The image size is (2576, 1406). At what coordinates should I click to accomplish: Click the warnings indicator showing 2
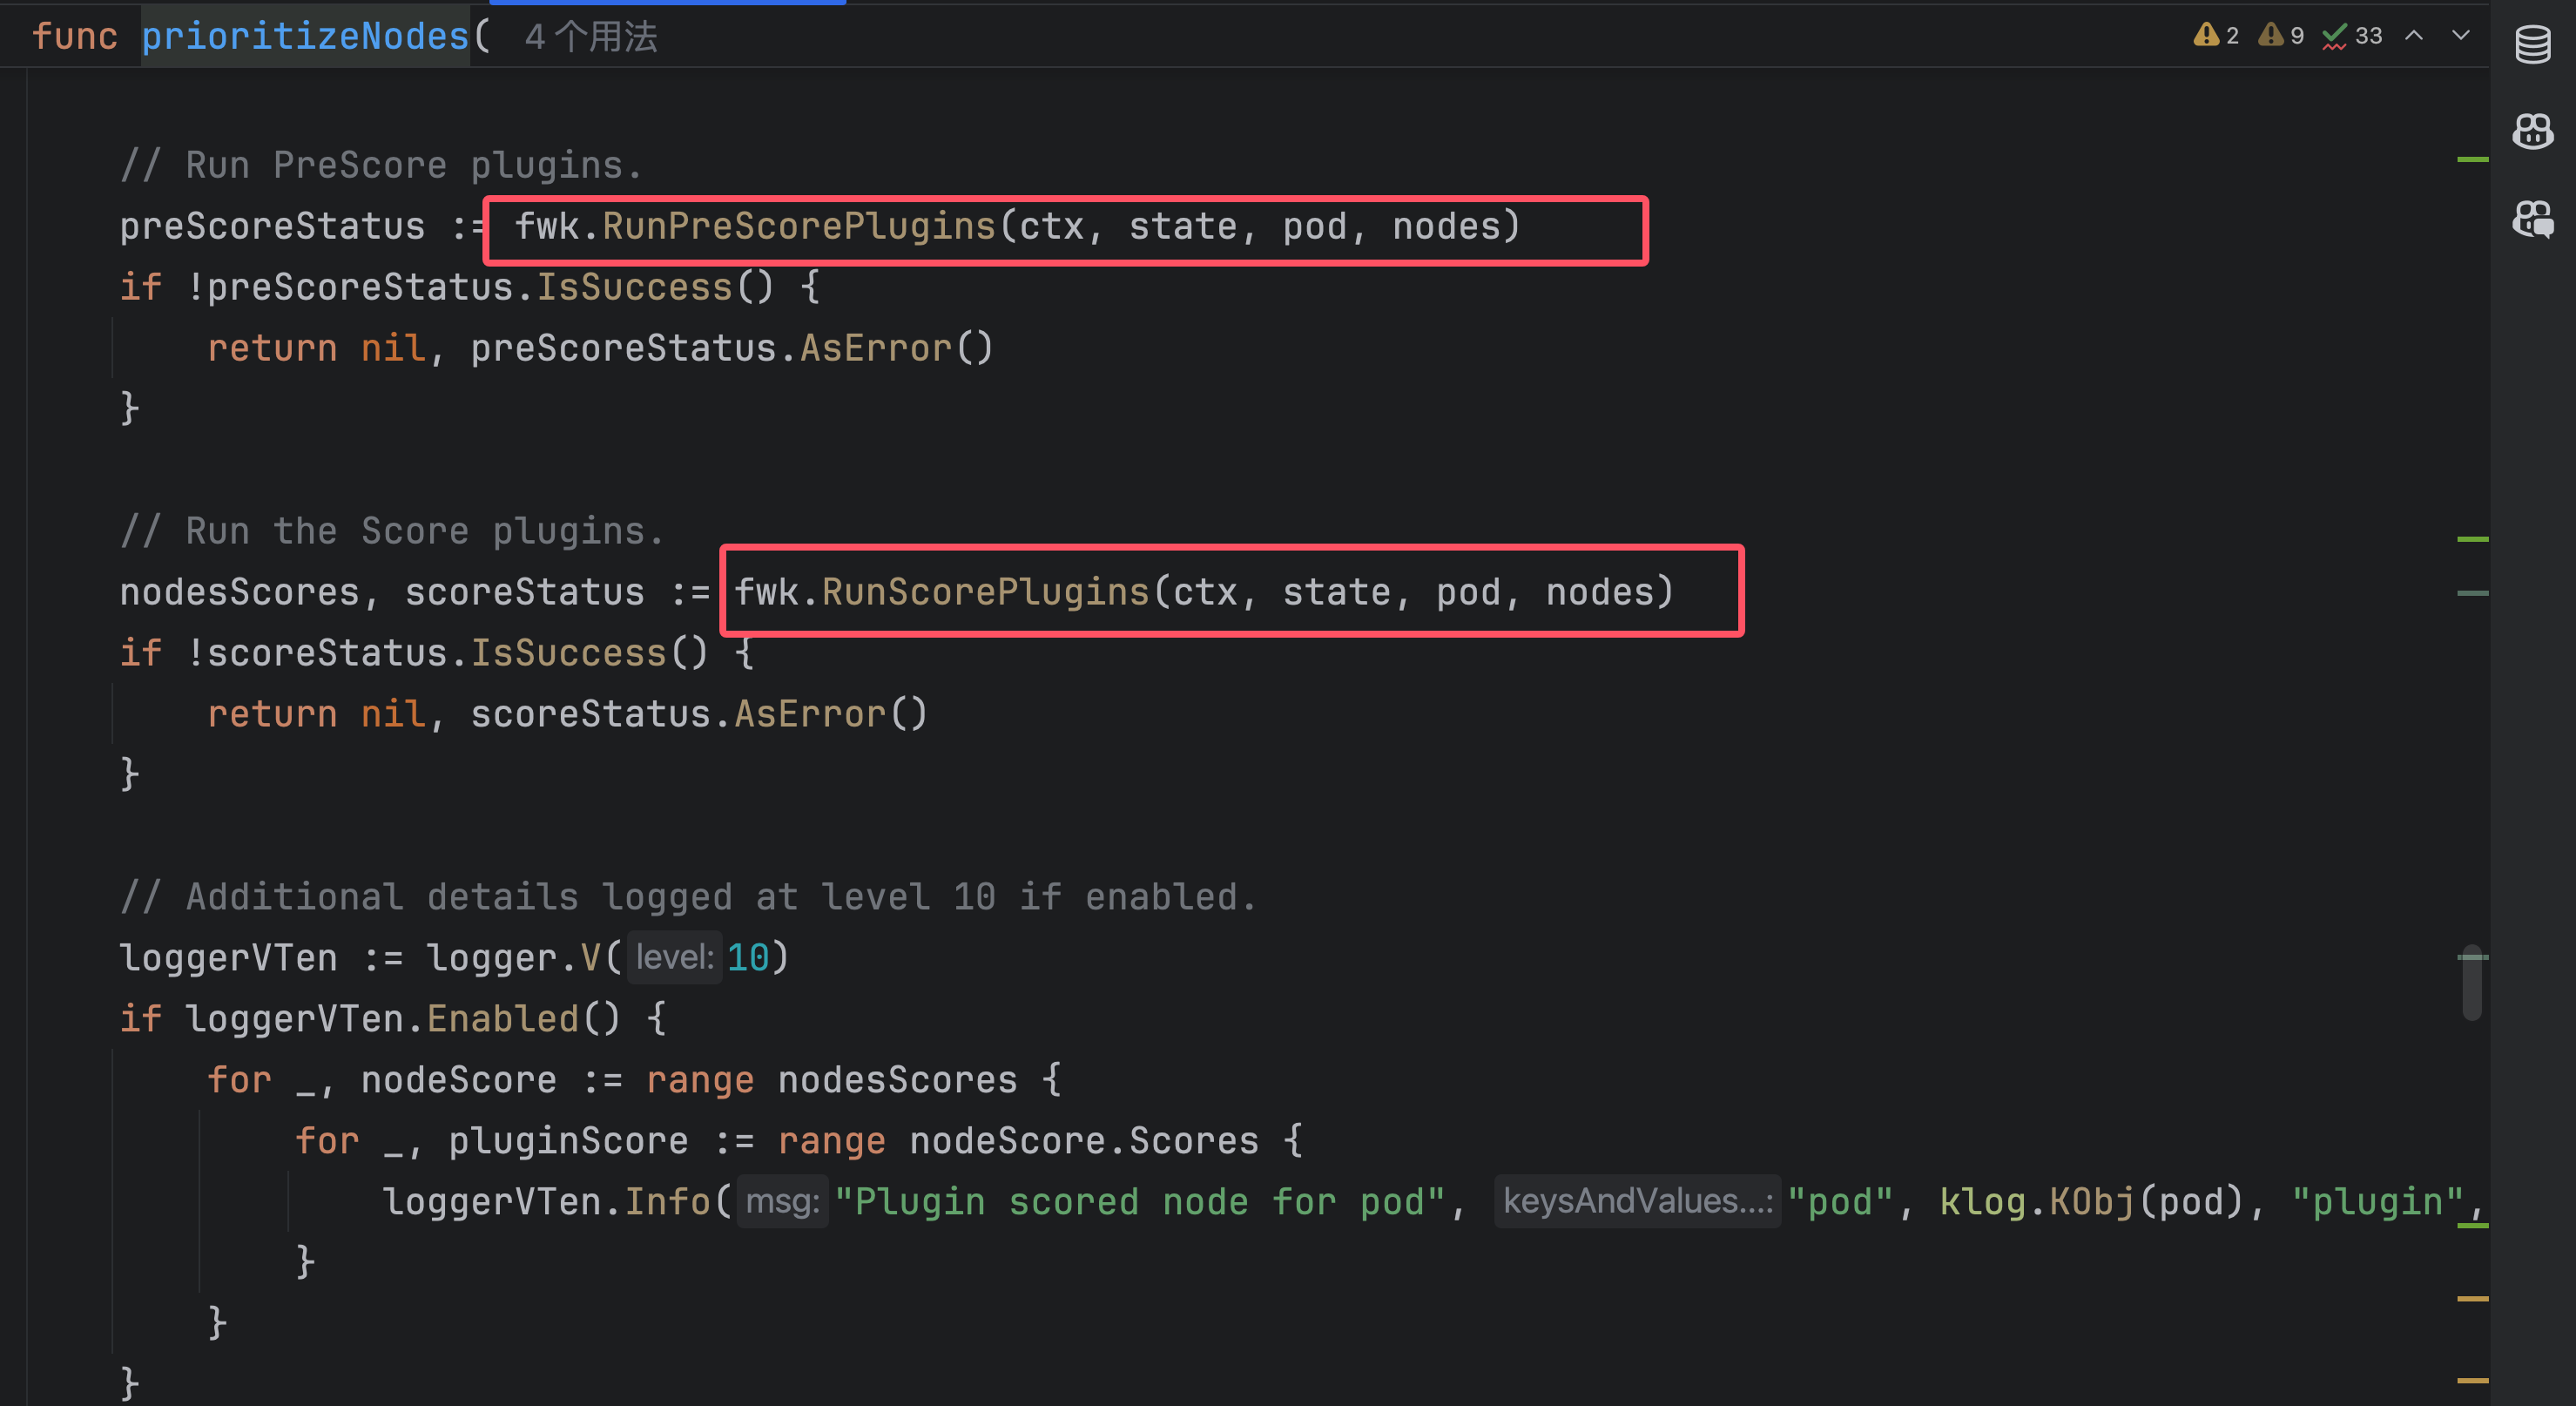tap(2215, 36)
